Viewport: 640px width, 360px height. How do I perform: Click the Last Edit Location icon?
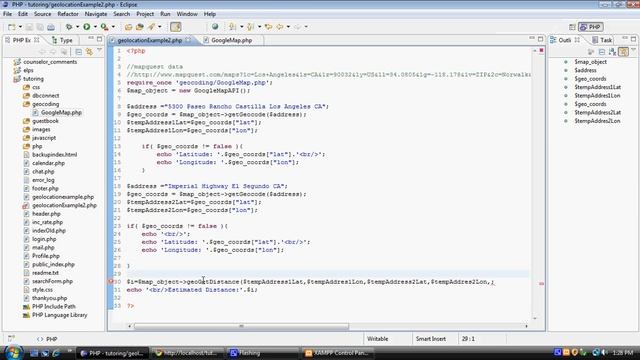click(268, 27)
